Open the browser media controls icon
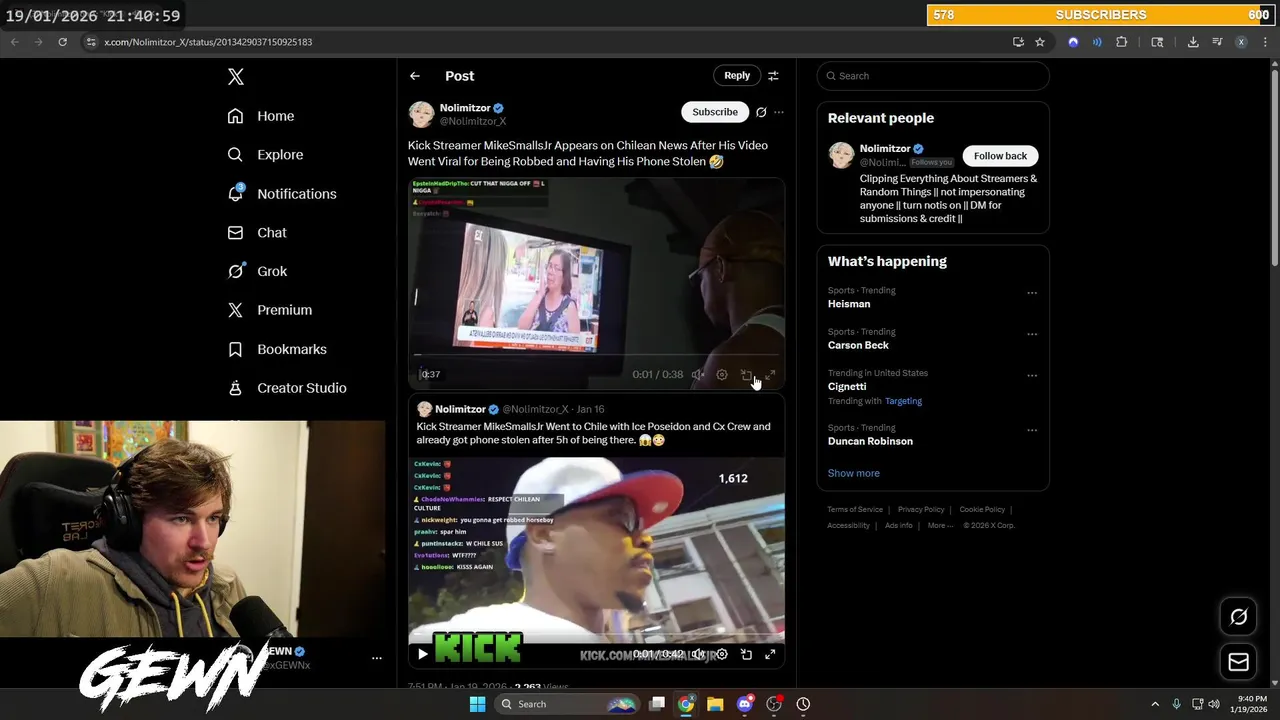The width and height of the screenshot is (1280, 720). [1217, 42]
